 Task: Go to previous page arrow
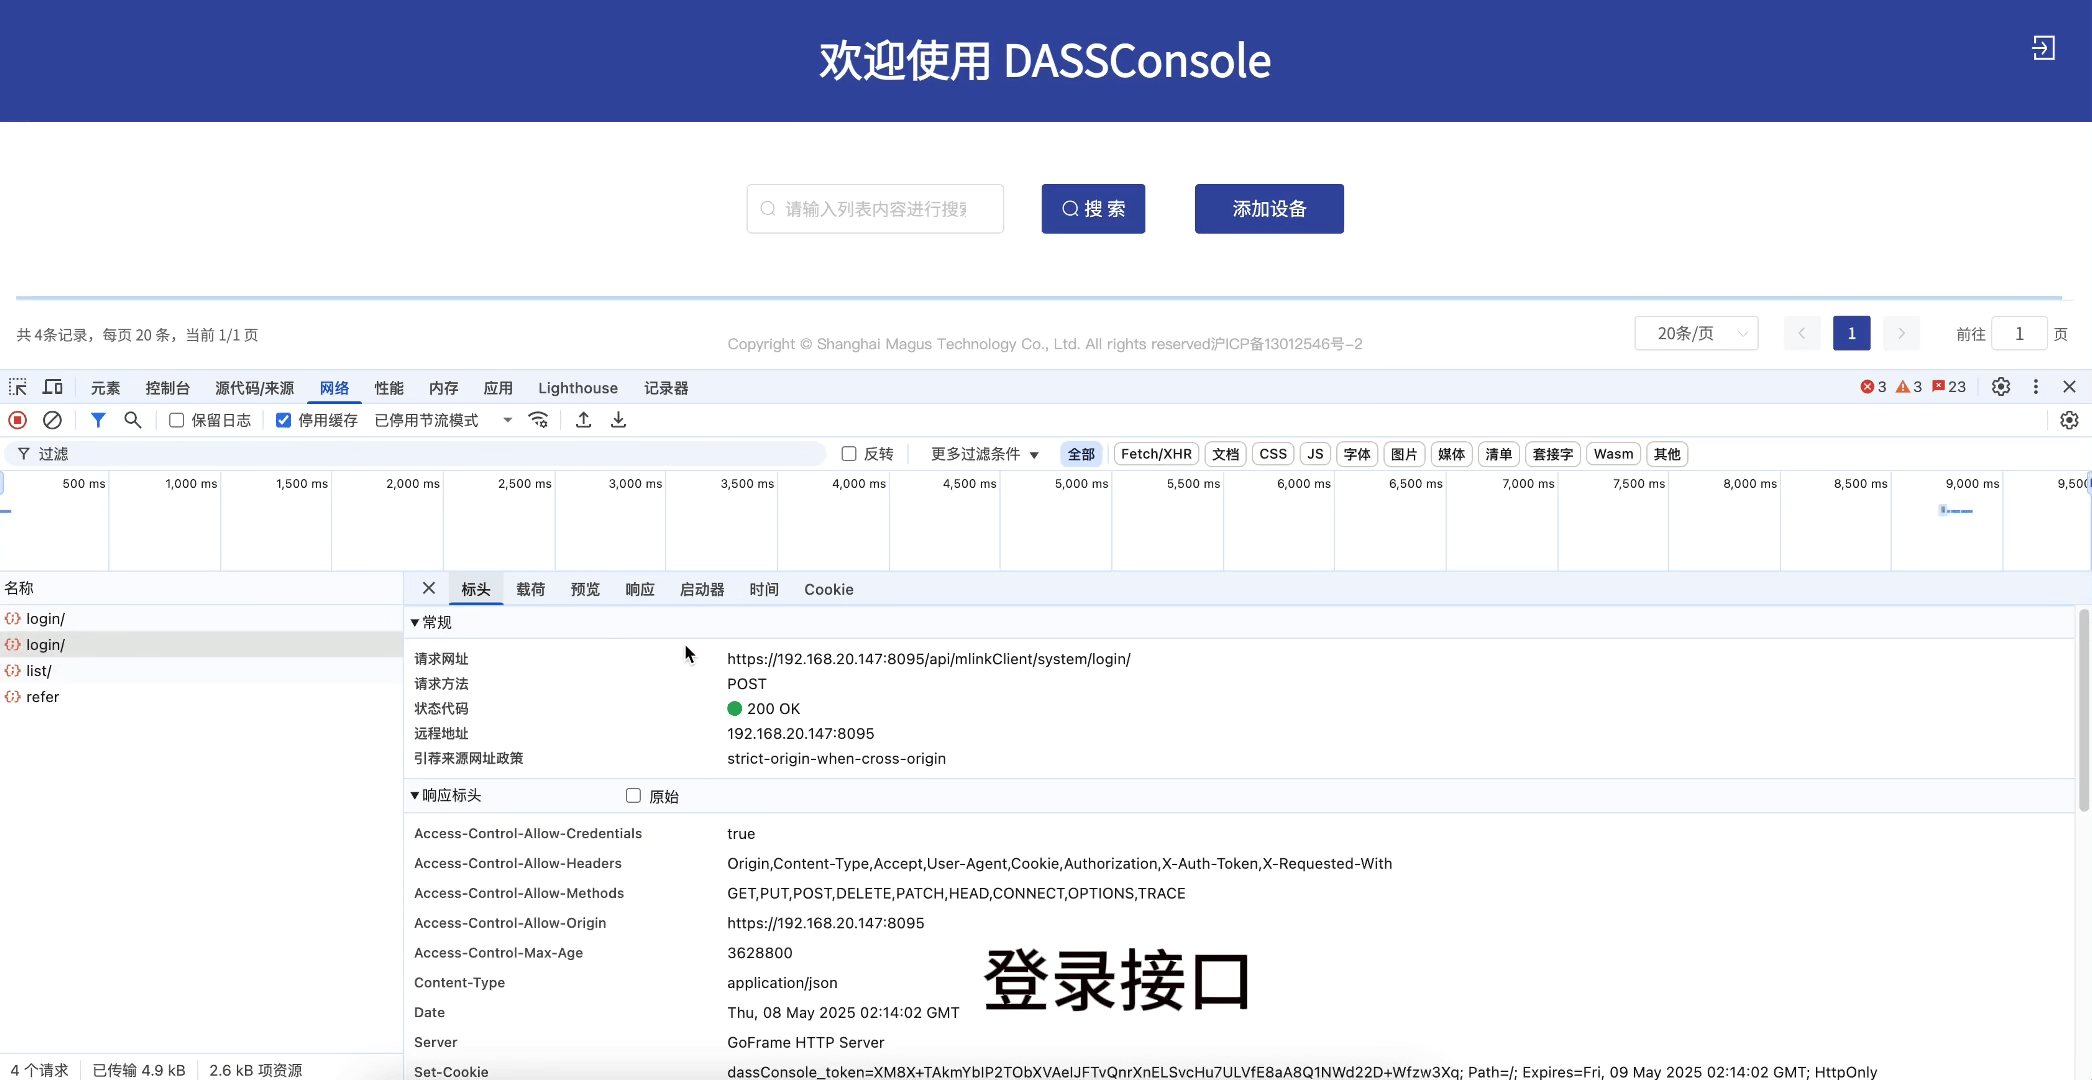[1802, 333]
